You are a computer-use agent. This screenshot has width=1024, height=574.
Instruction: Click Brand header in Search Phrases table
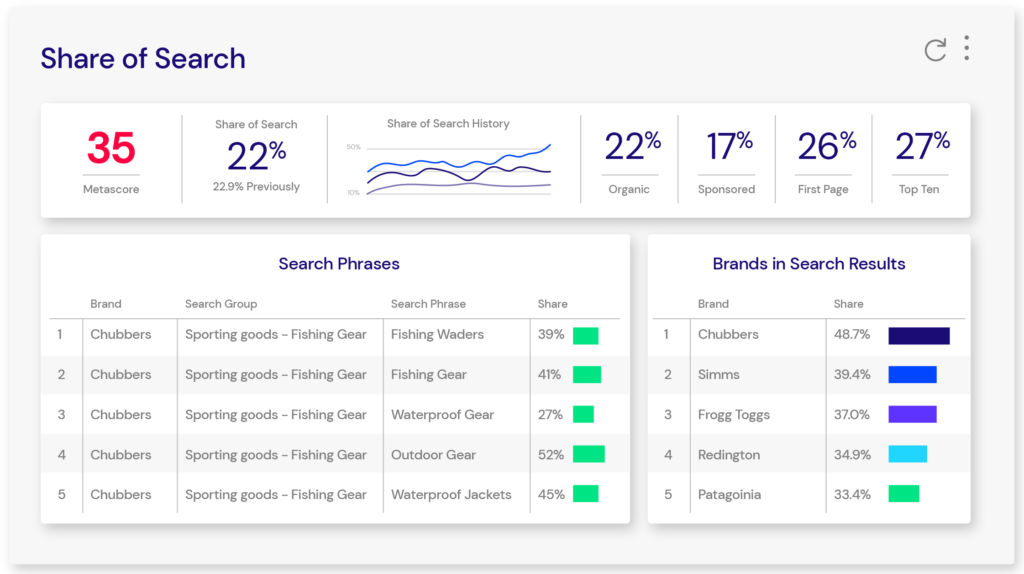106,304
